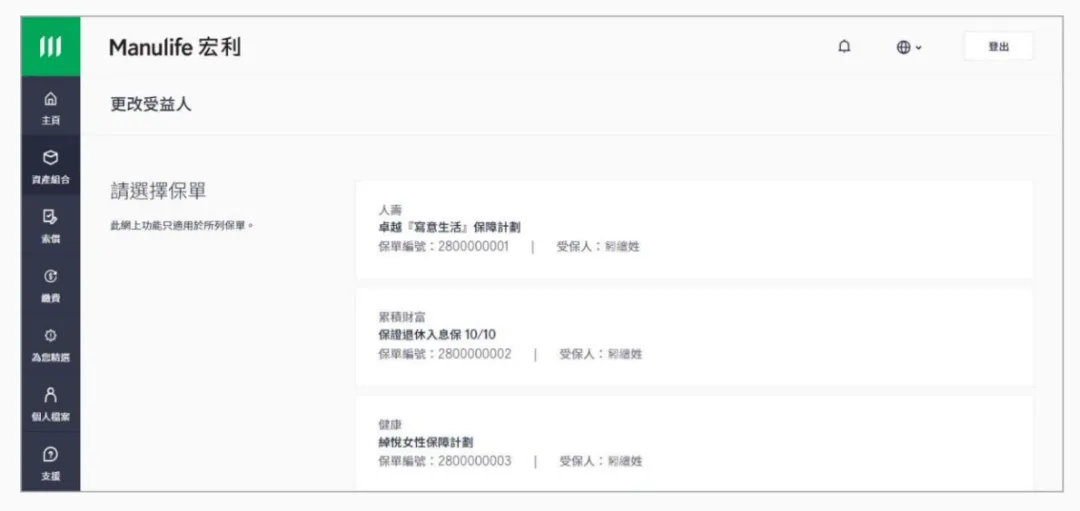Expand the language dropdown chevron
The width and height of the screenshot is (1080, 511).
click(x=919, y=48)
